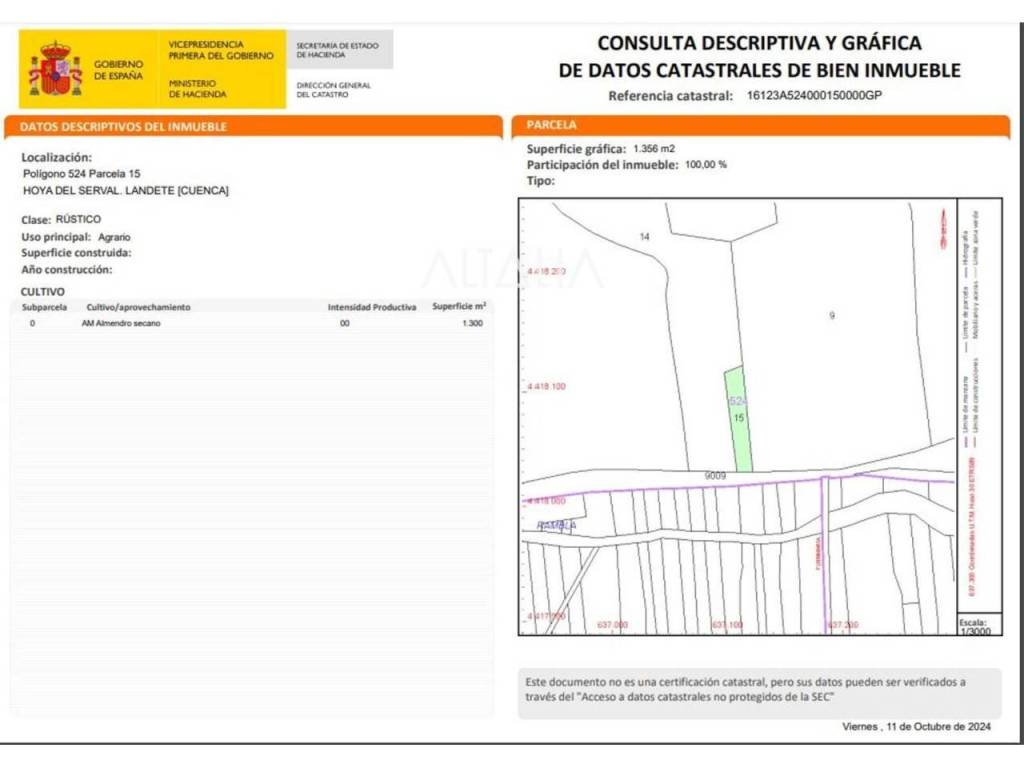1024x768 pixels.
Task: Click 'SECRETARÍA DE ESTADO DE HACIENDA' text
Action: (337, 50)
